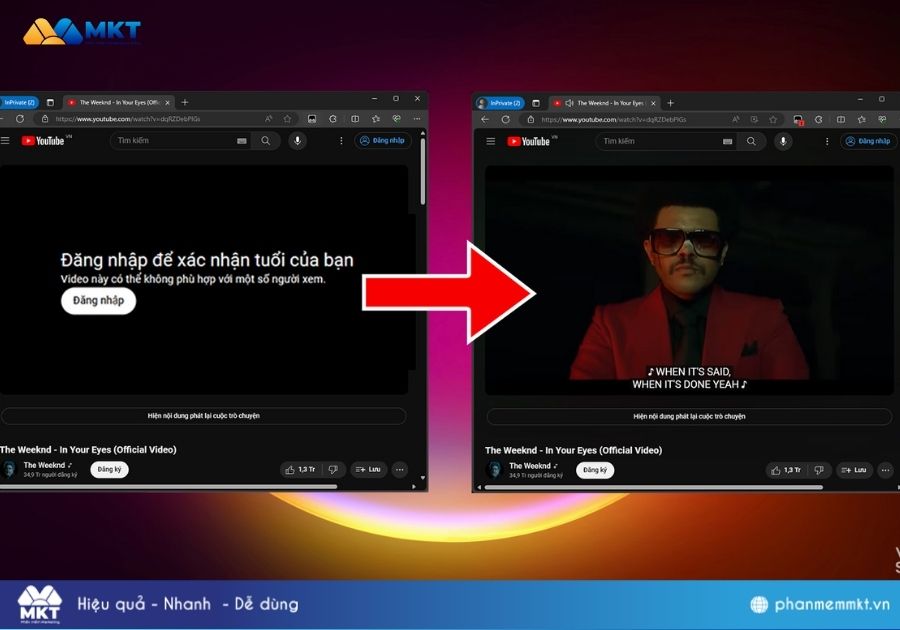Click the split screen icon in toolbar
This screenshot has height=630, width=900.
[x=841, y=119]
